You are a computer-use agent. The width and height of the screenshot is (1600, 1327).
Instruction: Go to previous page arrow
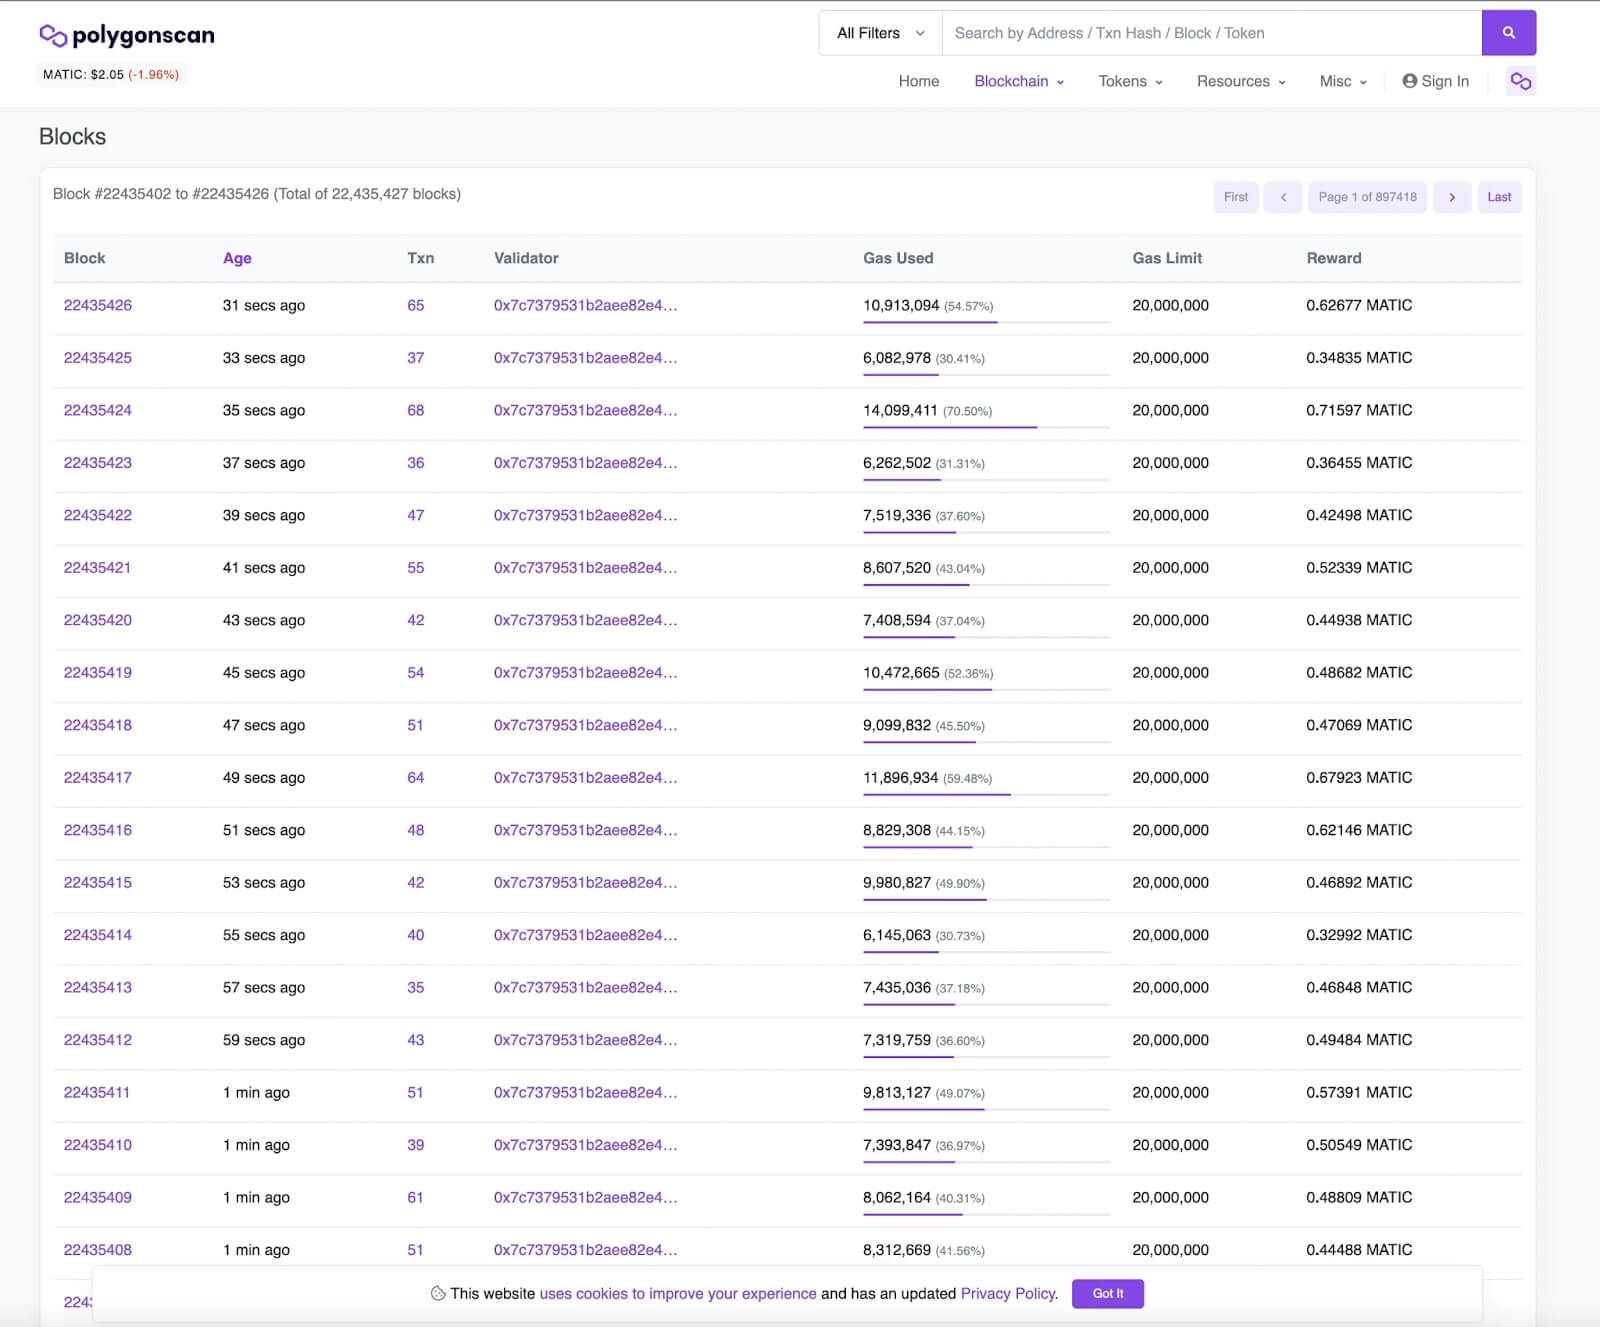click(1283, 197)
